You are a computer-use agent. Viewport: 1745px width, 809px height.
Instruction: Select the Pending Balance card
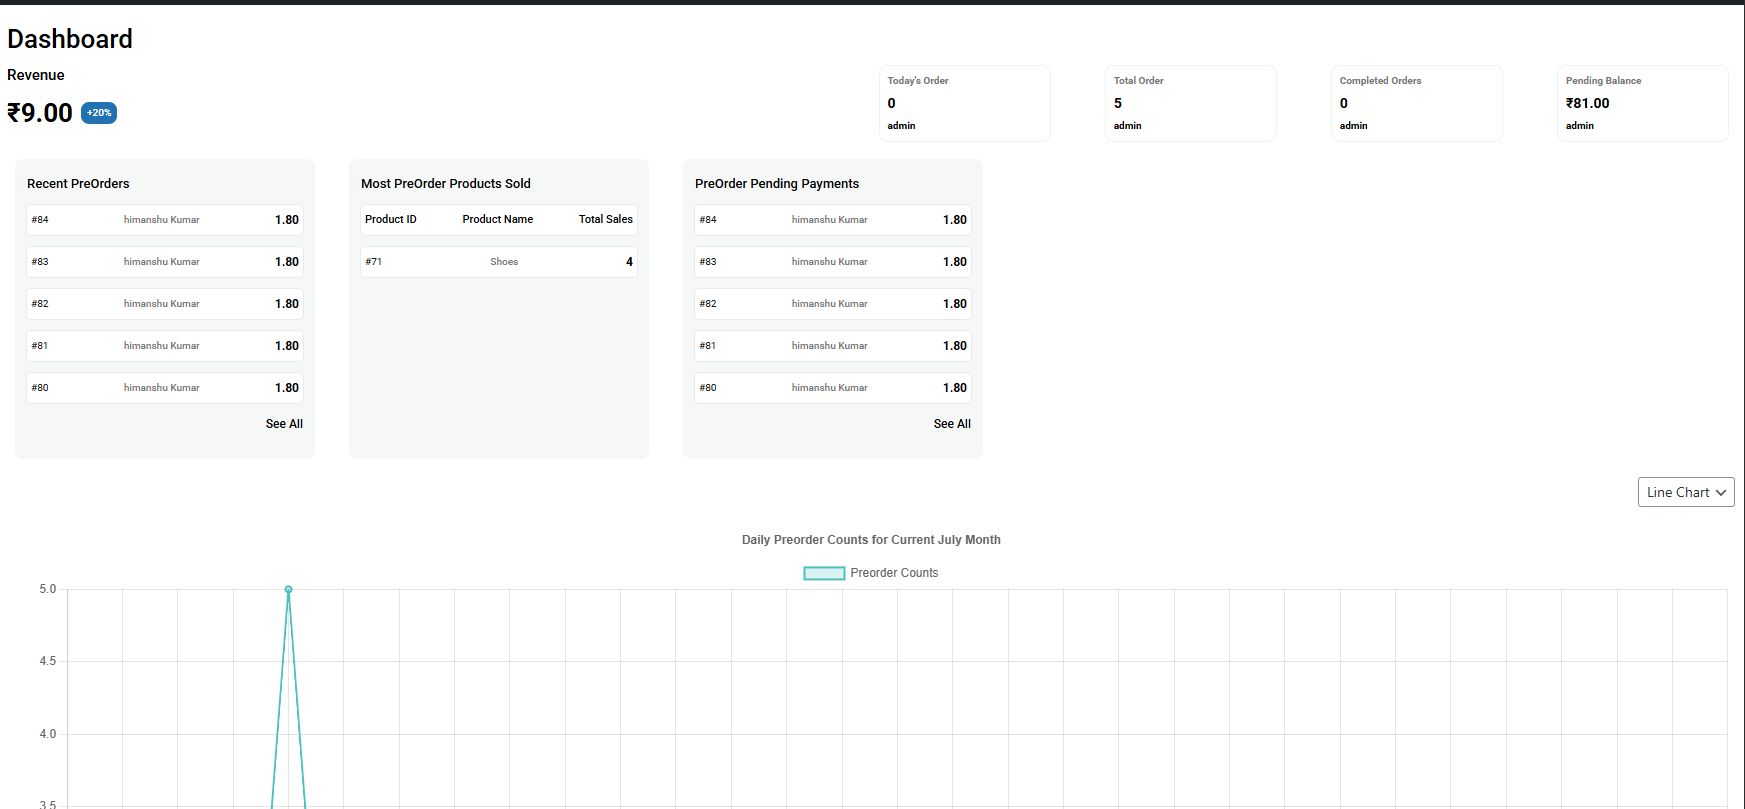coord(1642,103)
